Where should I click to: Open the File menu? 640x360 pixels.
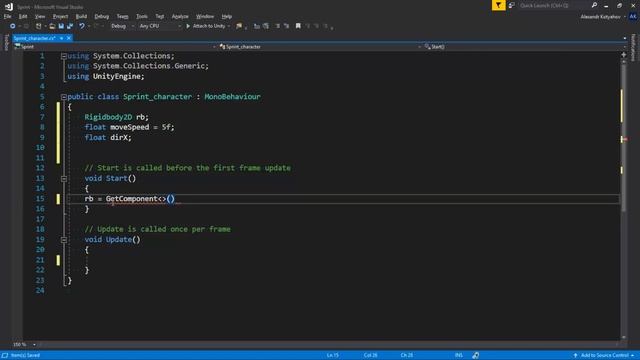[x=7, y=16]
